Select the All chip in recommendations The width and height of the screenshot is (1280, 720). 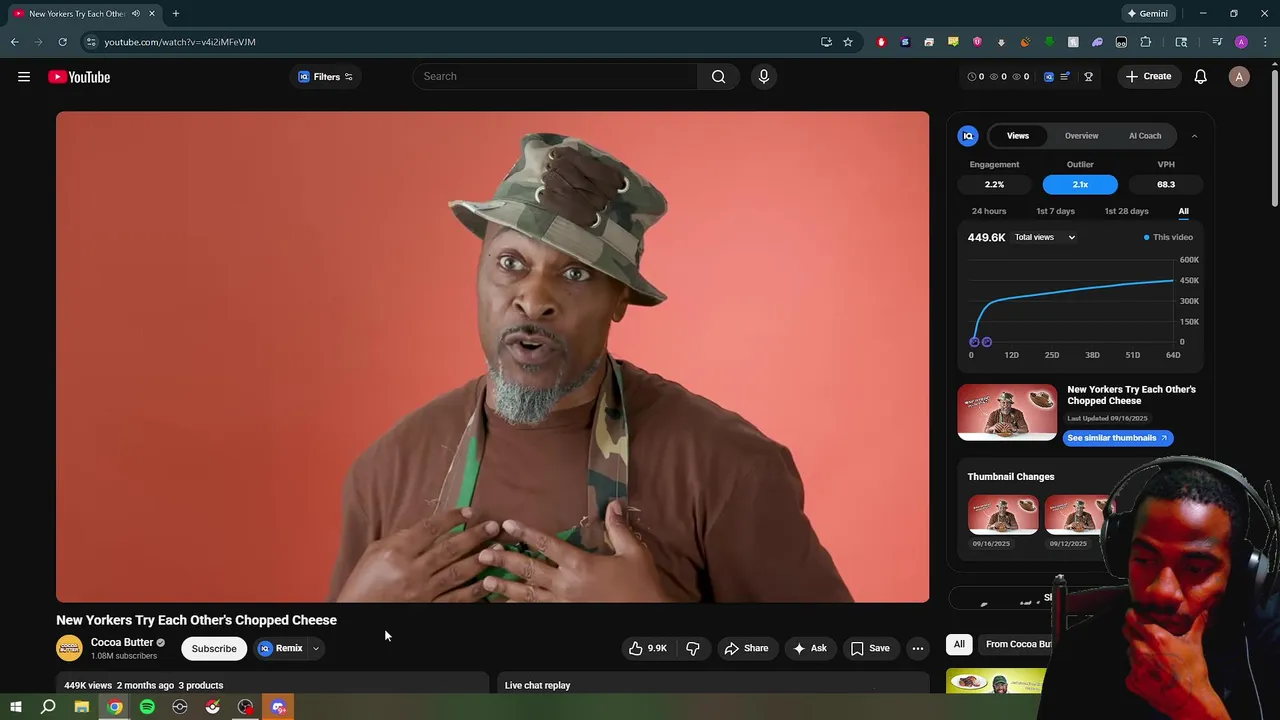coord(959,644)
